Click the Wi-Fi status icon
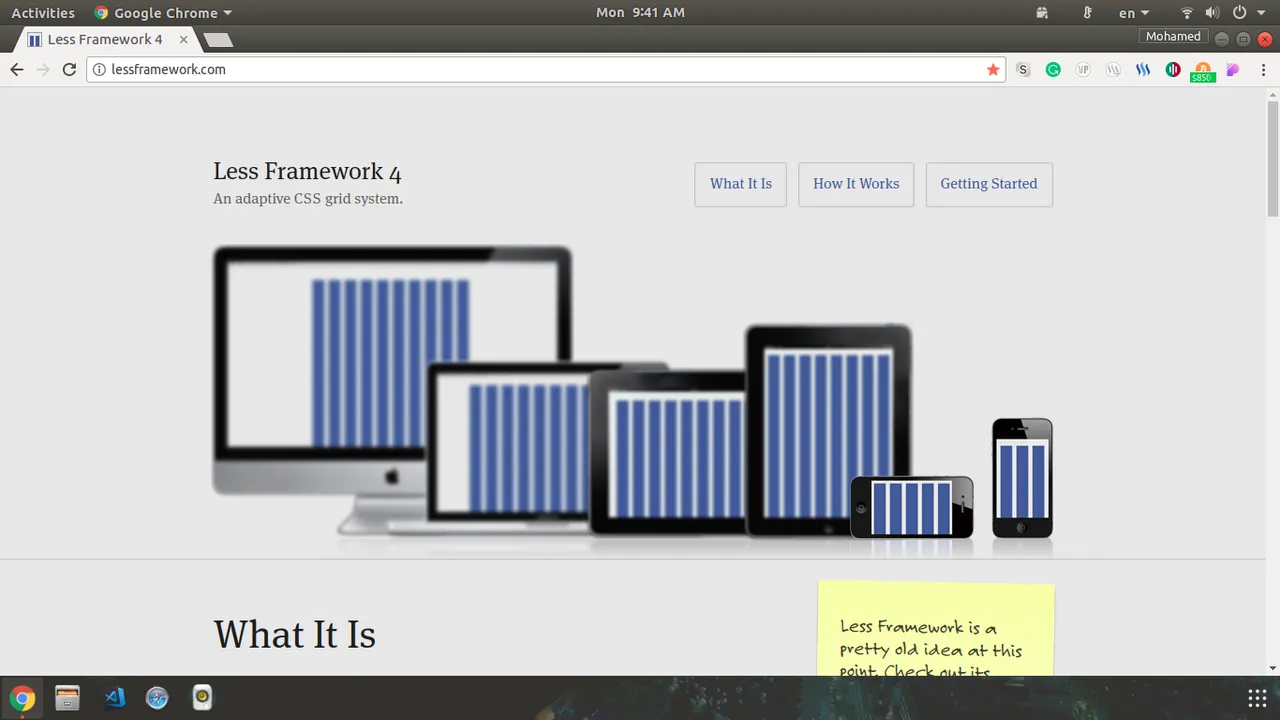 (x=1187, y=13)
